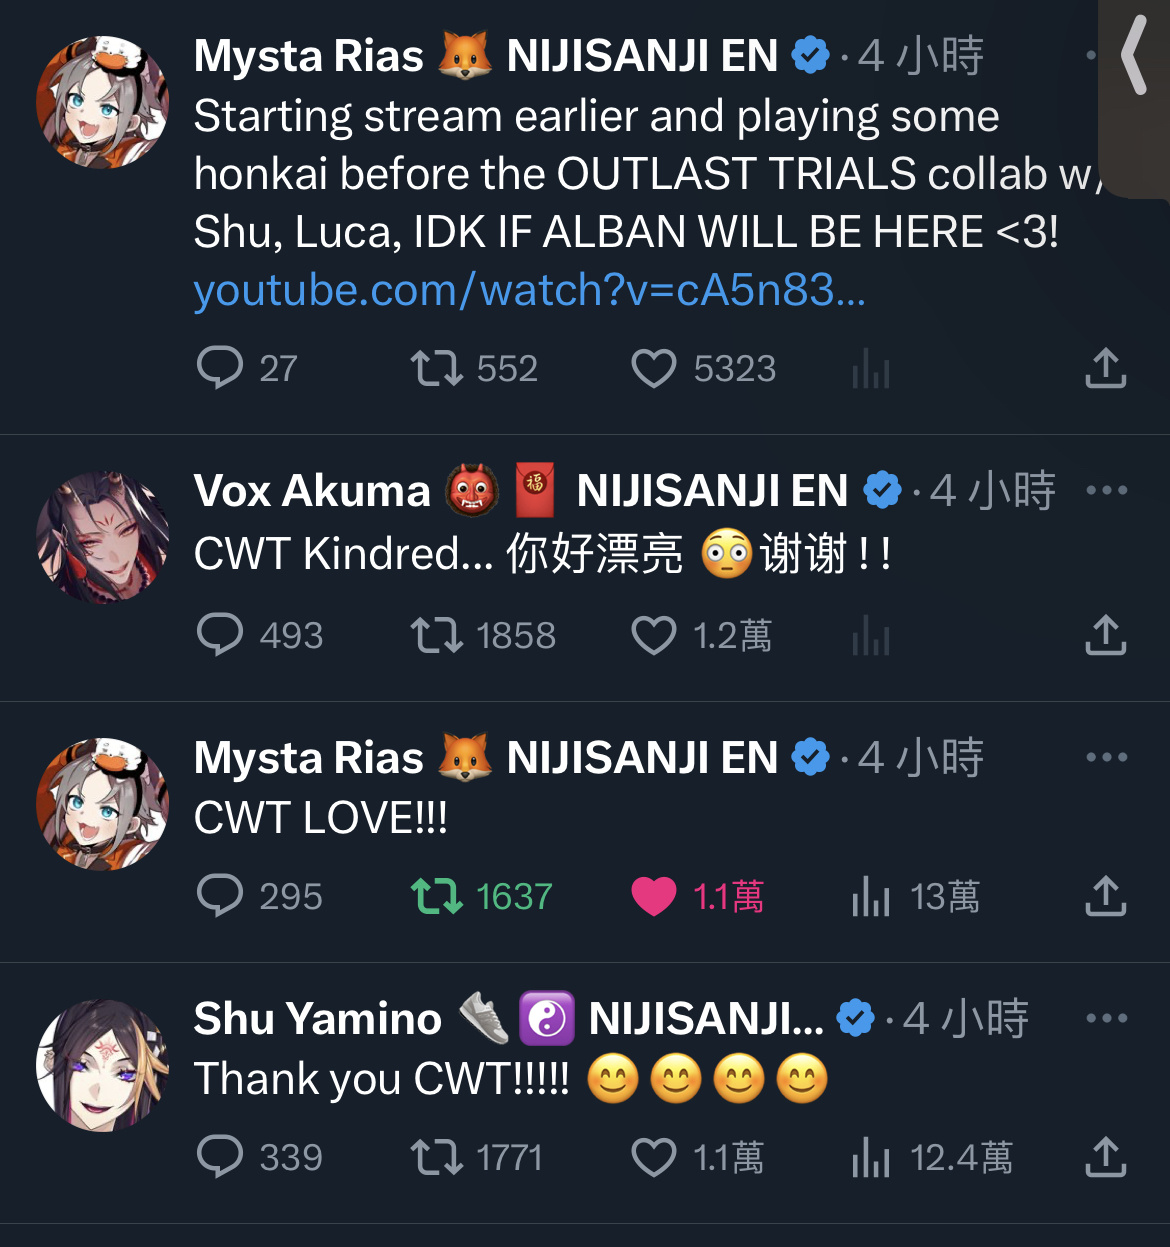Open more options for Shu Yamino's tweet
The height and width of the screenshot is (1247, 1170).
(x=1106, y=1018)
